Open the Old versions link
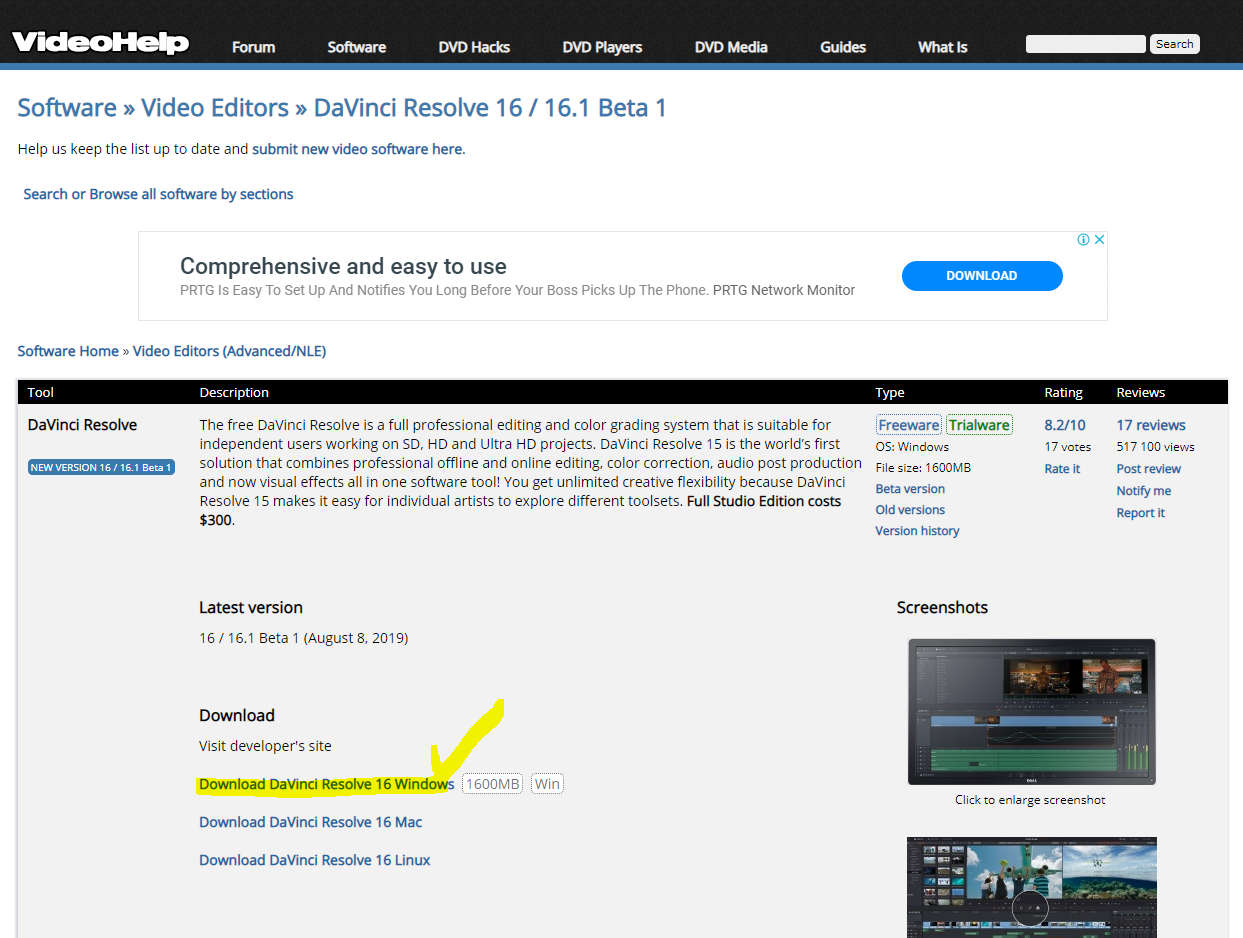The width and height of the screenshot is (1243, 938). 910,510
